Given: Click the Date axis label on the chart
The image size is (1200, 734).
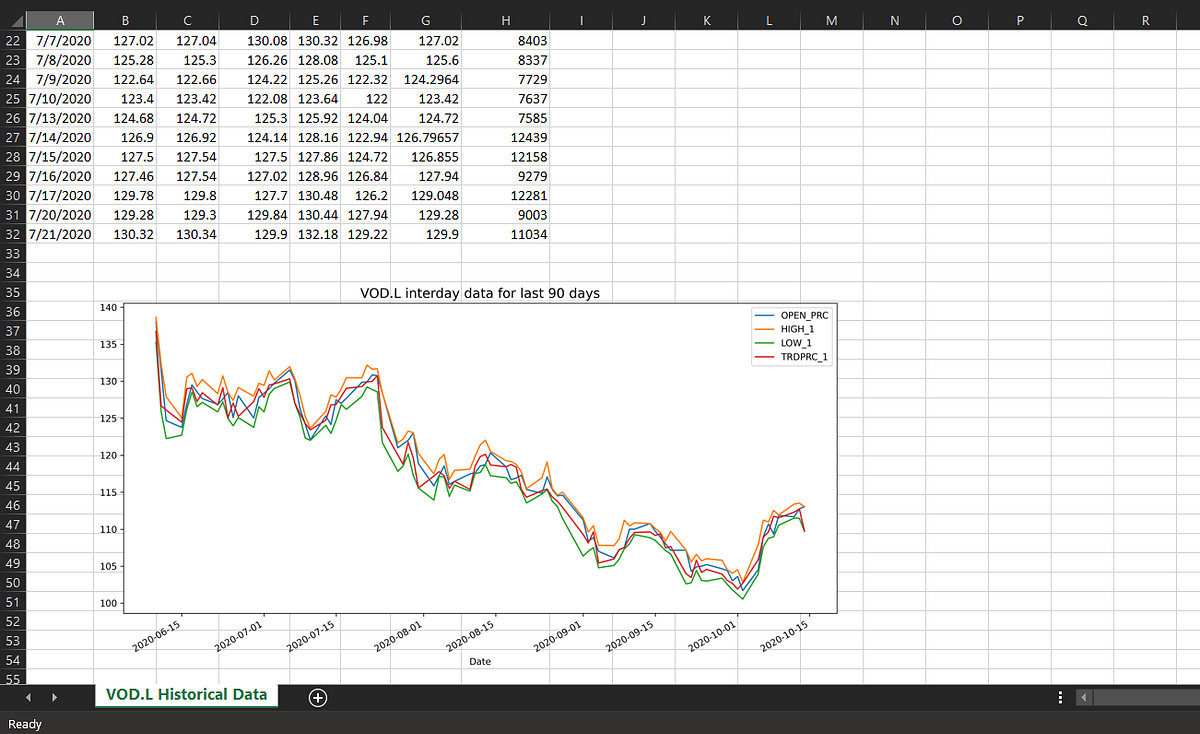Looking at the screenshot, I should [479, 661].
